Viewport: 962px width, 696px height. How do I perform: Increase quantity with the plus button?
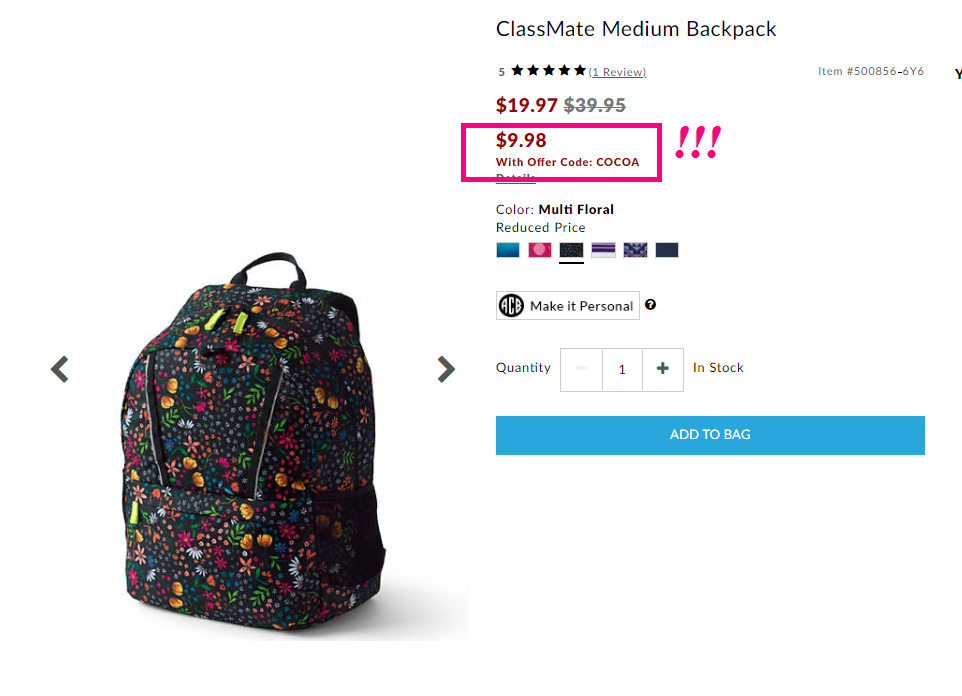[x=663, y=368]
